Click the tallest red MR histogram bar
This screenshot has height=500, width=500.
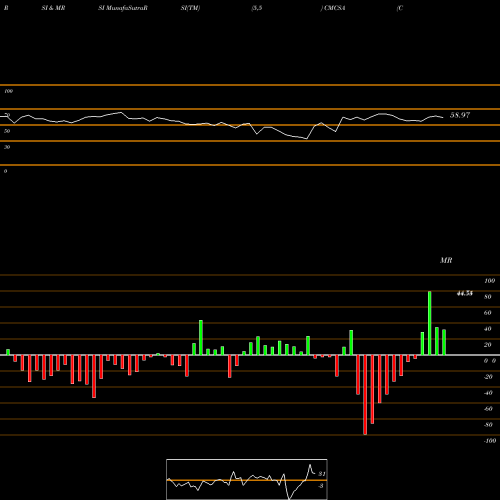point(365,395)
